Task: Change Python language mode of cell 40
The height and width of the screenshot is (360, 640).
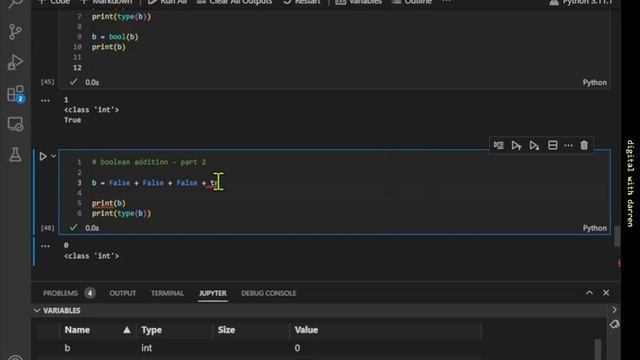Action: point(594,228)
